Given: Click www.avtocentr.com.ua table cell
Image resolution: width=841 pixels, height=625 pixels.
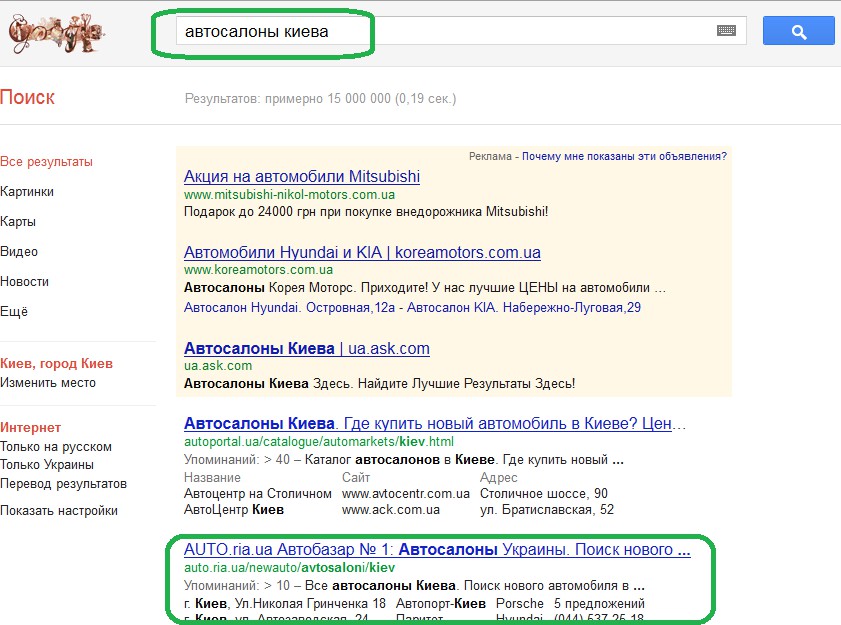Looking at the screenshot, I should pyautogui.click(x=405, y=493).
